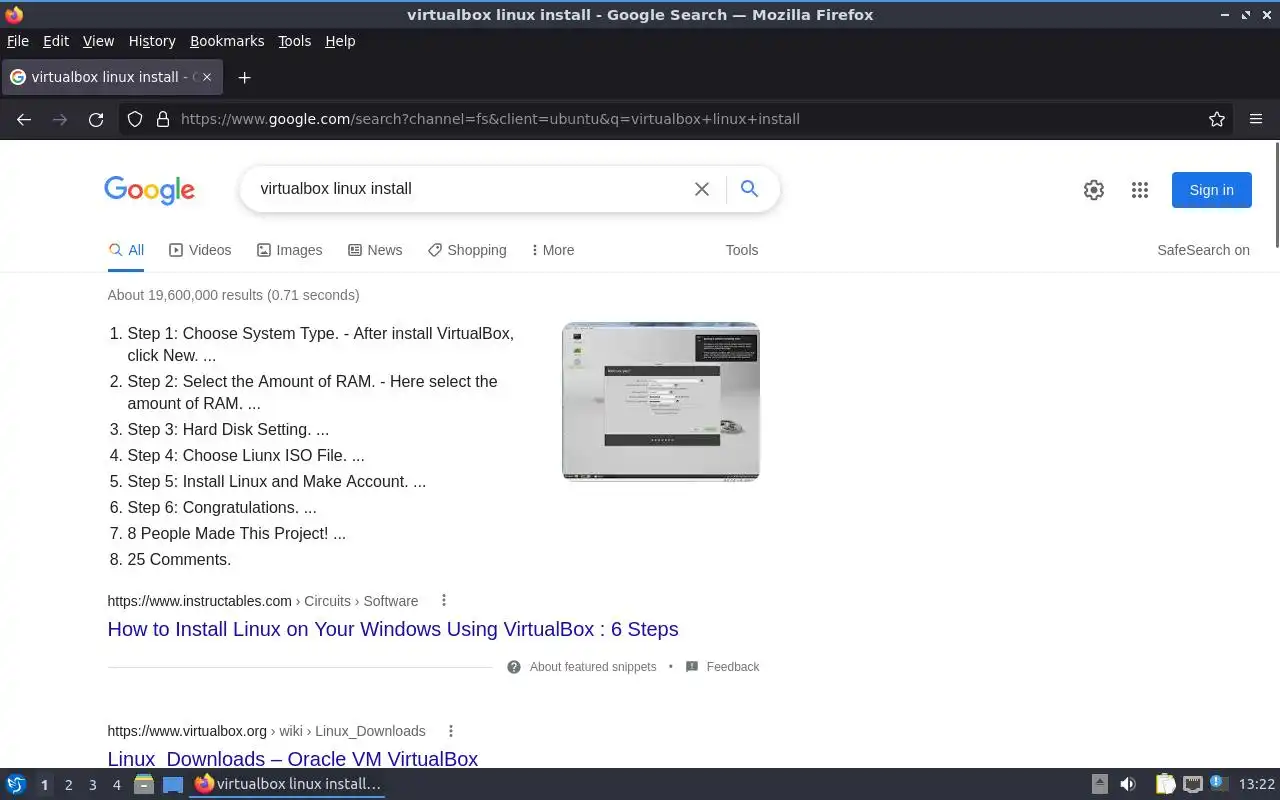Screen dimensions: 1280x800
Task: Open the File menu
Action: click(18, 41)
